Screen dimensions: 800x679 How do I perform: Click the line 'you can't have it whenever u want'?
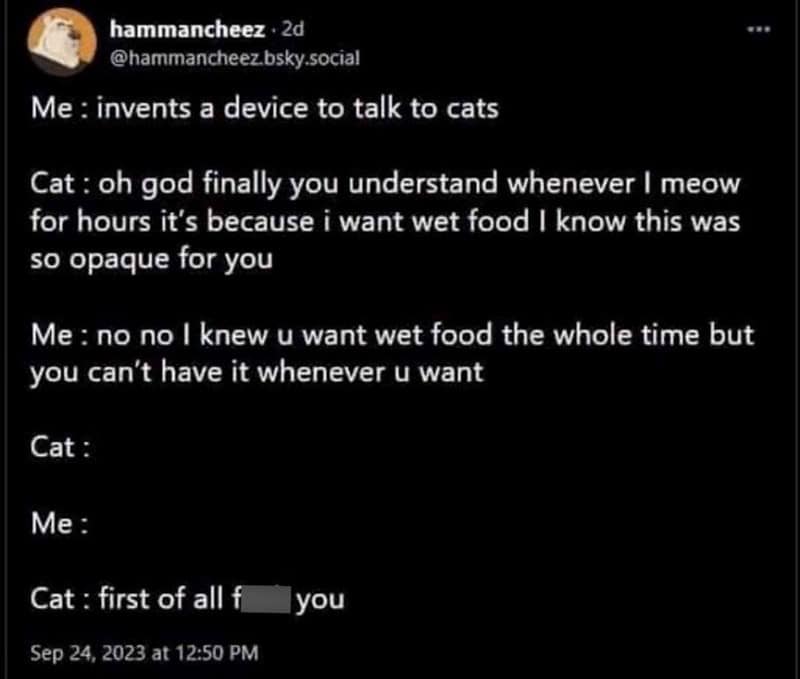tap(257, 372)
